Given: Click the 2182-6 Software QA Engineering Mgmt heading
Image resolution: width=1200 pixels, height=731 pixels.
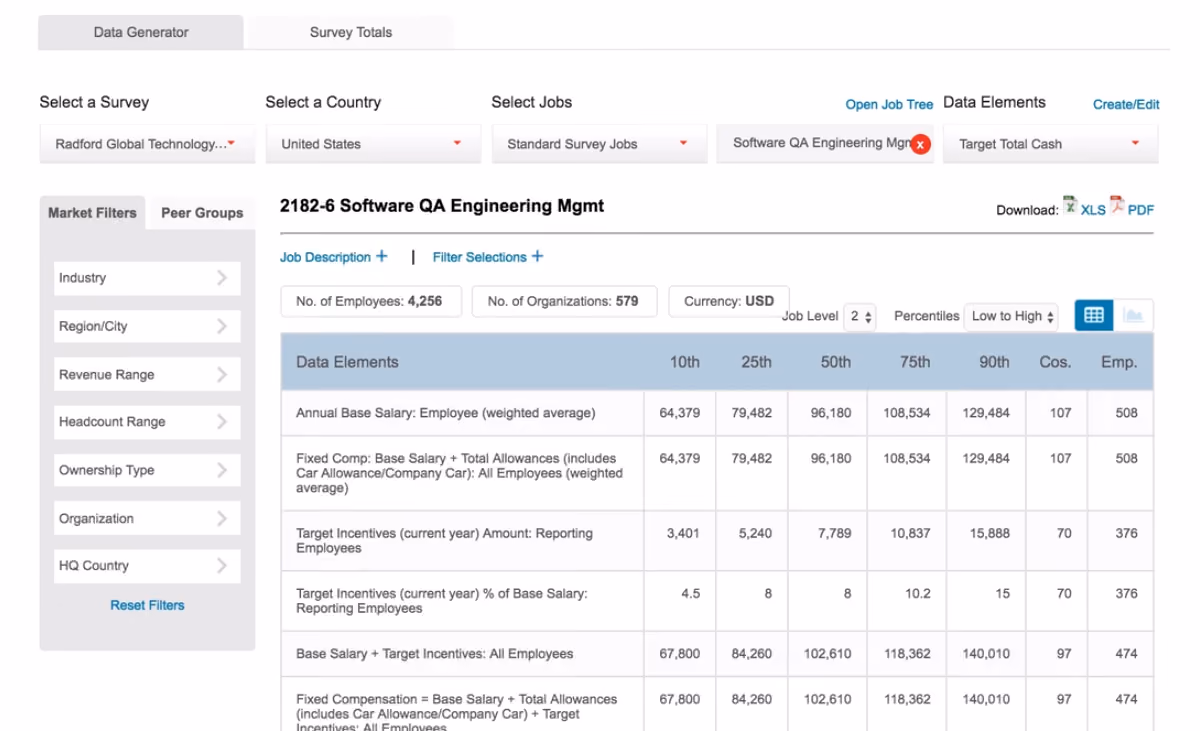Looking at the screenshot, I should pyautogui.click(x=442, y=206).
